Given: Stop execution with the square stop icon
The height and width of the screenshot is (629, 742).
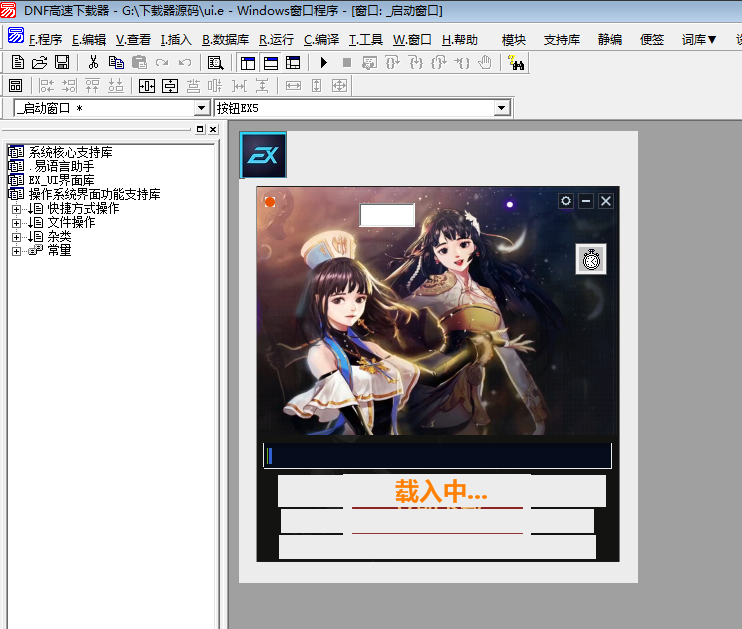Looking at the screenshot, I should coord(347,62).
